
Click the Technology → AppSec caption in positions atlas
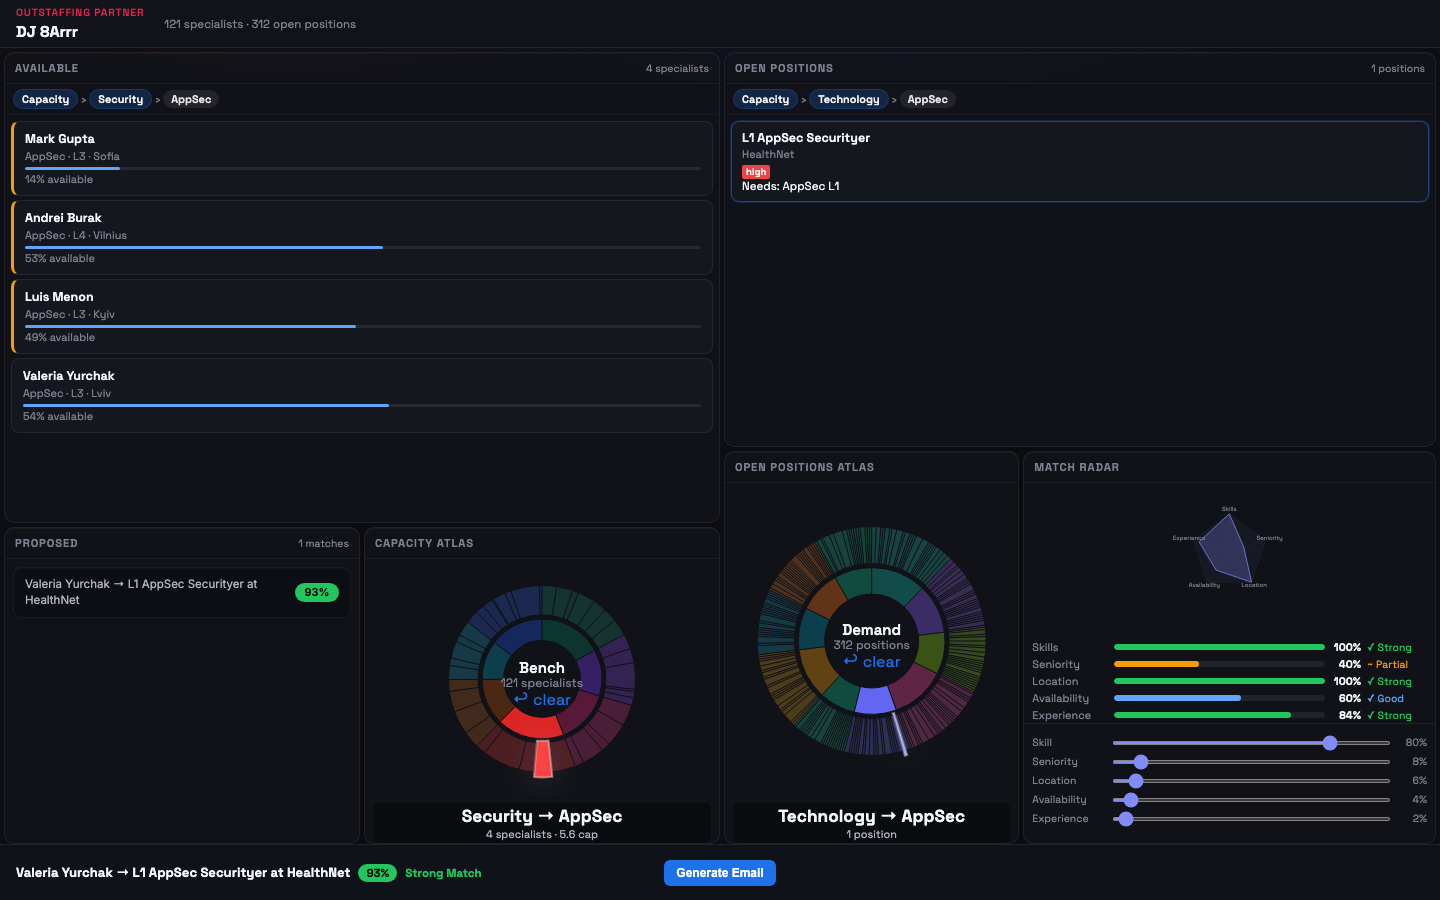click(x=872, y=816)
